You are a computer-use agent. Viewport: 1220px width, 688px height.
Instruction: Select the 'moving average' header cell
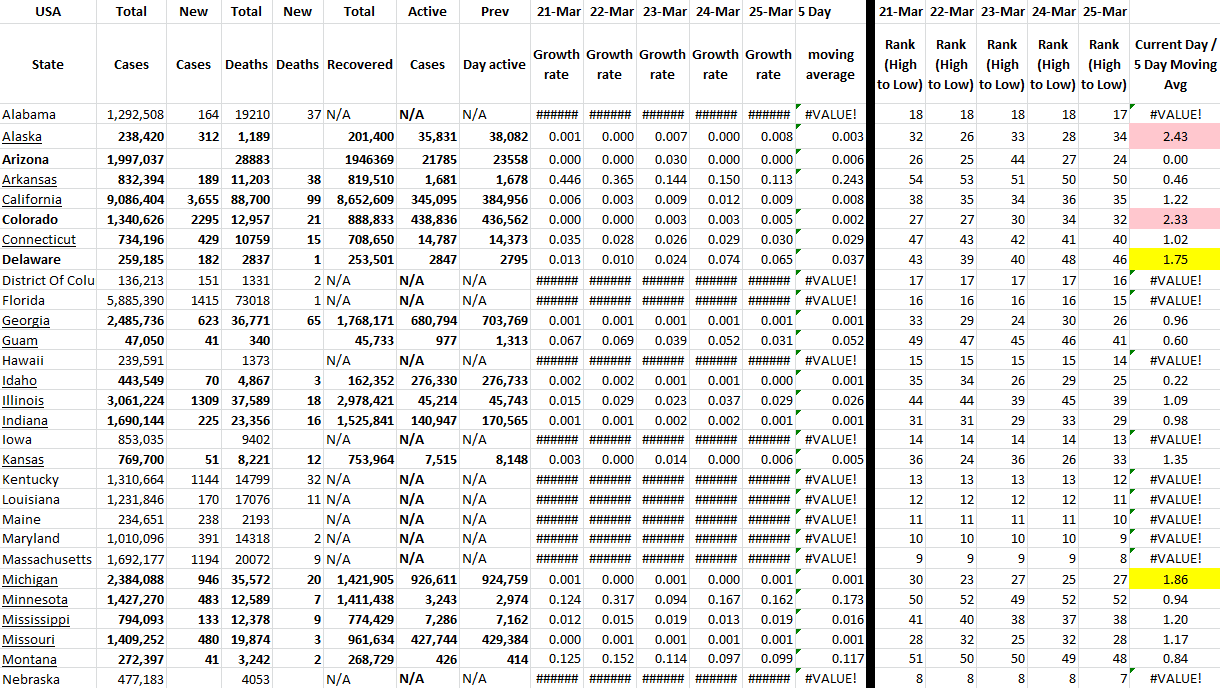tap(830, 64)
